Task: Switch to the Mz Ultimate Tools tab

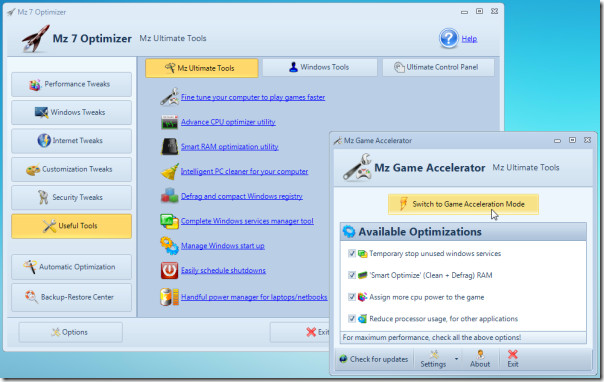Action: tap(201, 68)
